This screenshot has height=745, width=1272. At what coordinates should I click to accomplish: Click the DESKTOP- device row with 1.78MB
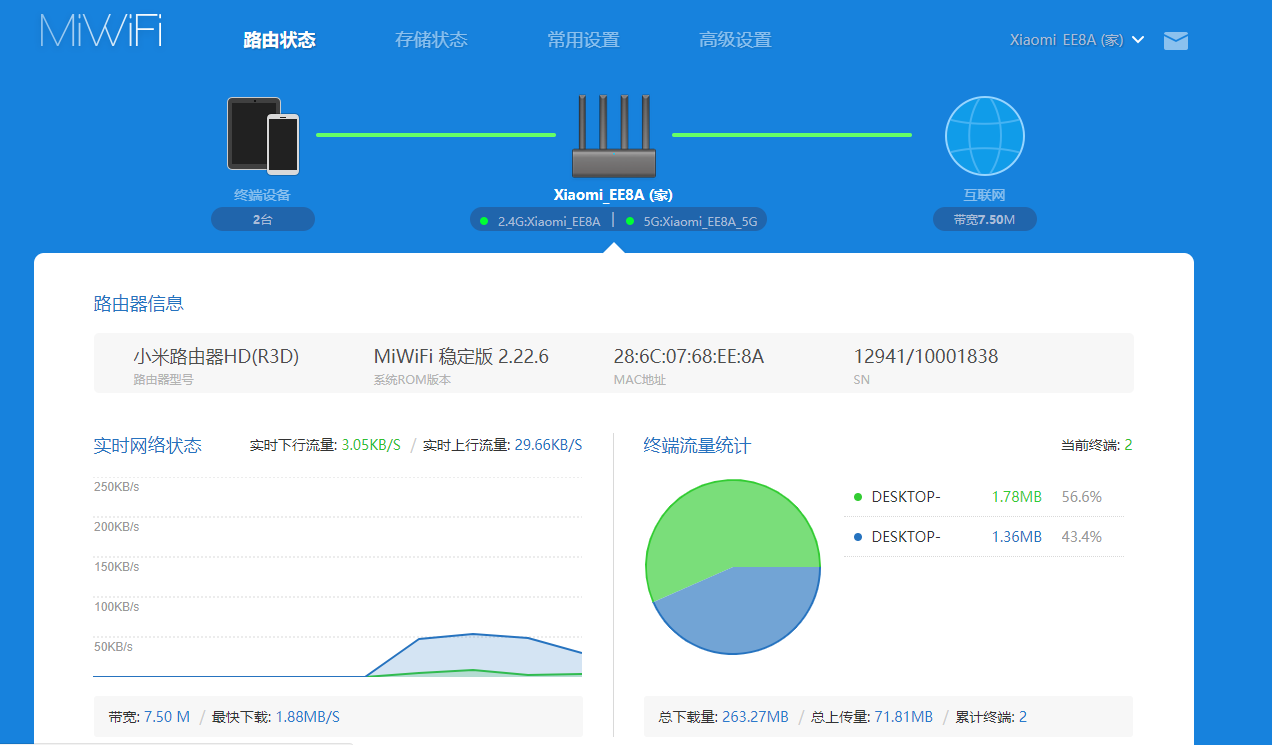point(984,497)
